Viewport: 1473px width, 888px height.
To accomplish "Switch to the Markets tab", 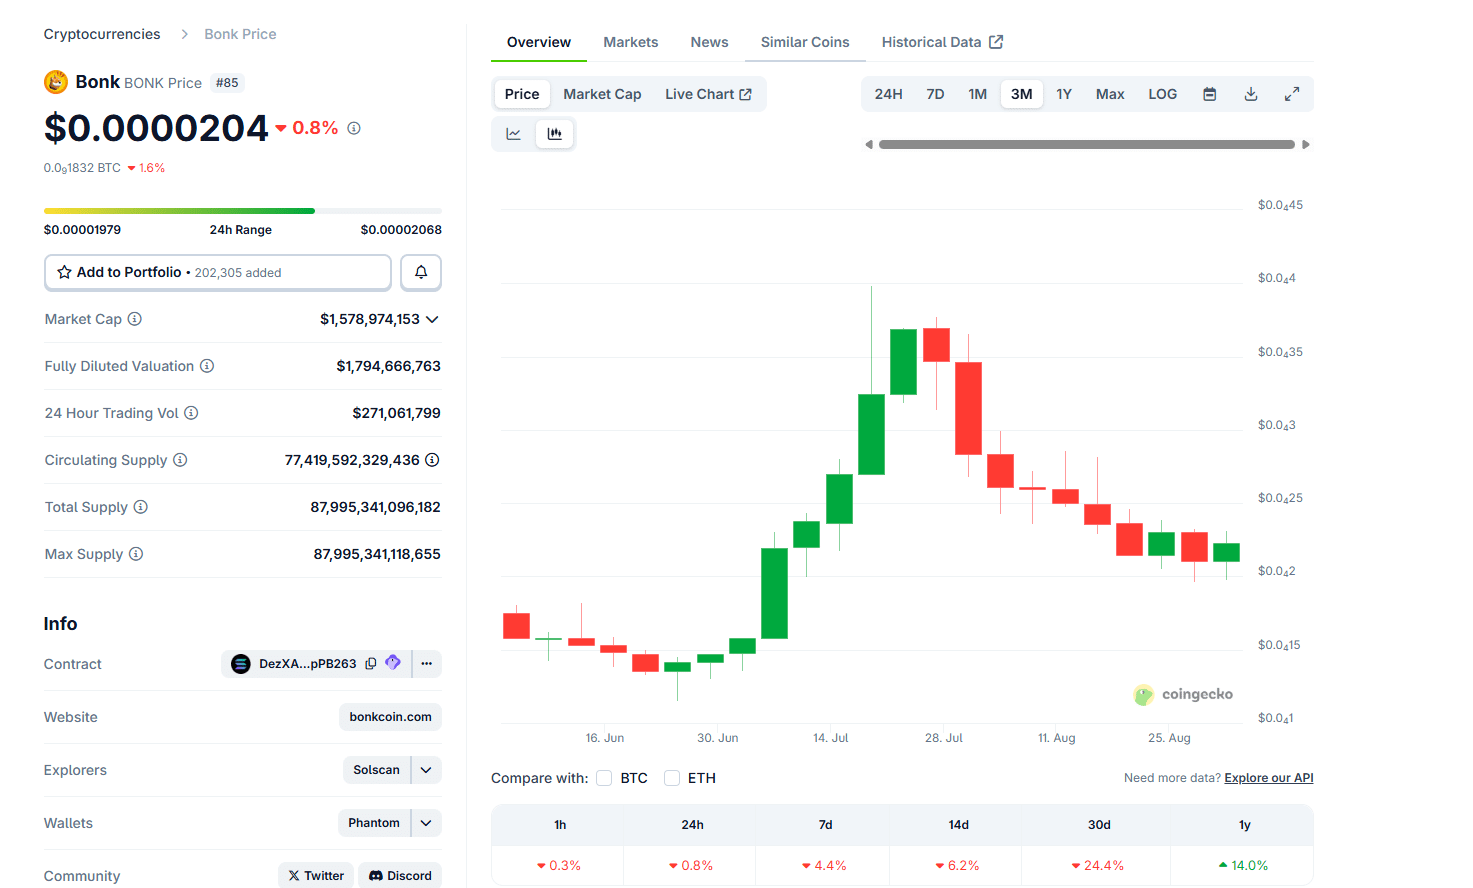I will pos(630,42).
